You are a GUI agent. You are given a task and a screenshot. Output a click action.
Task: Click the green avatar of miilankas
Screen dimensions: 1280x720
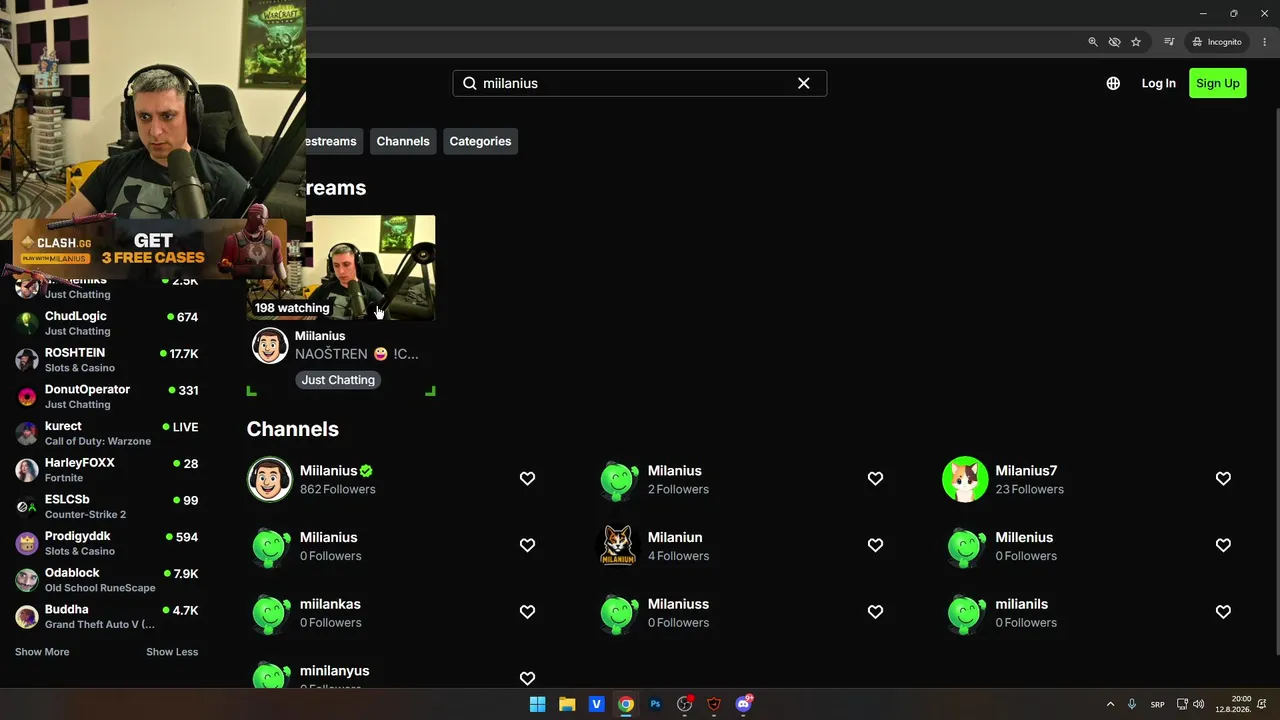270,613
